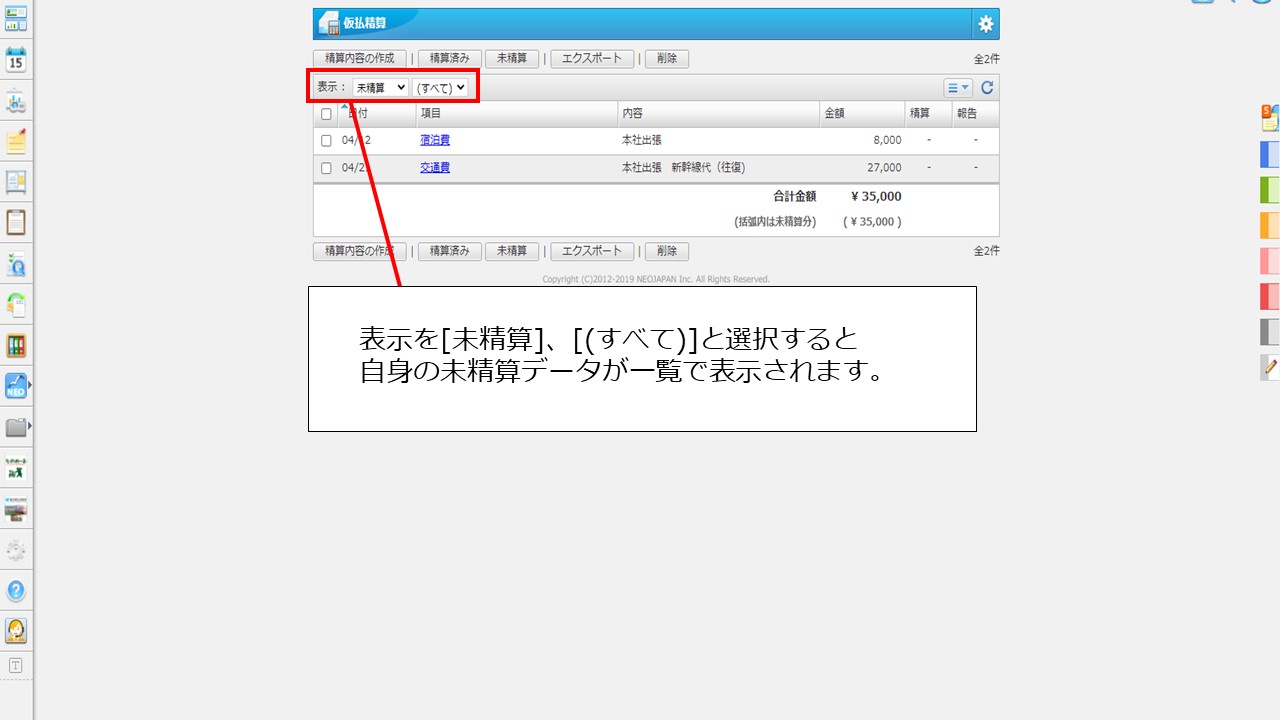Open the bulletin board sidebar icon
The image size is (1280, 720).
coord(16,182)
